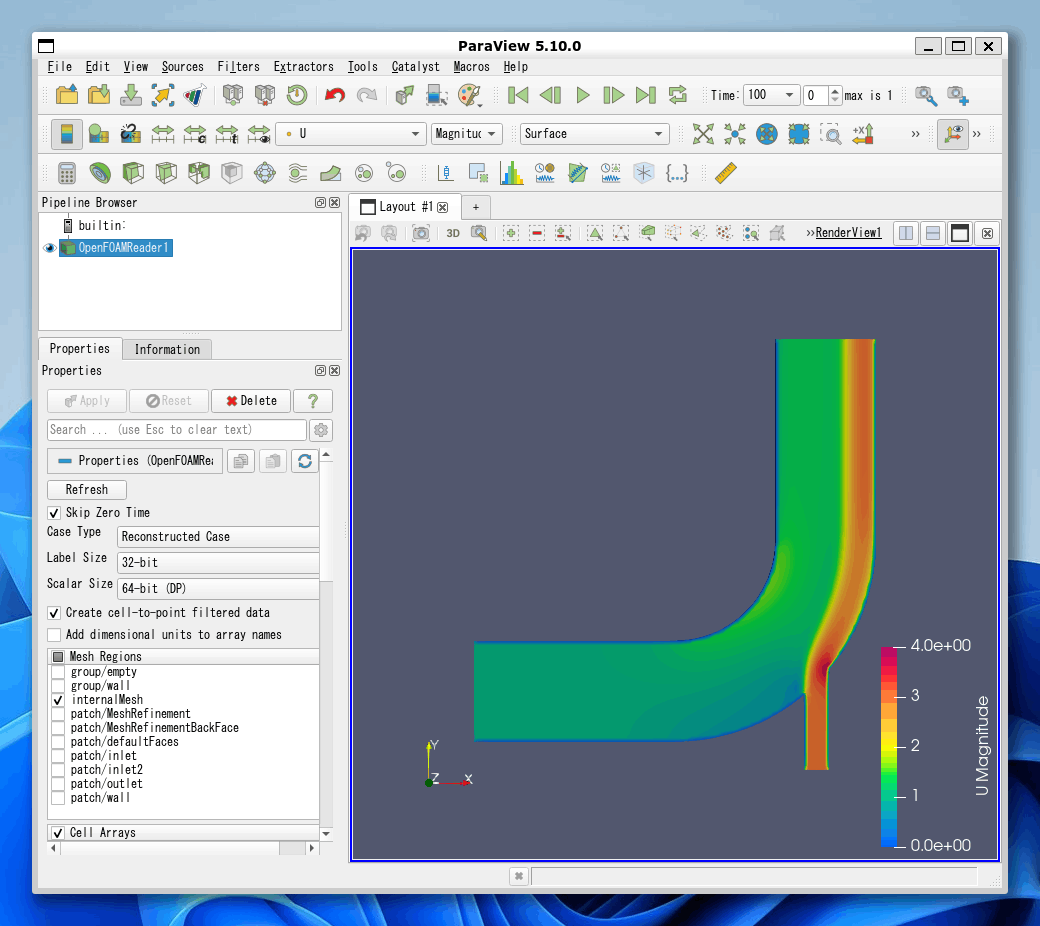Uncheck Skip Zero Time
The height and width of the screenshot is (926, 1040).
(54, 513)
